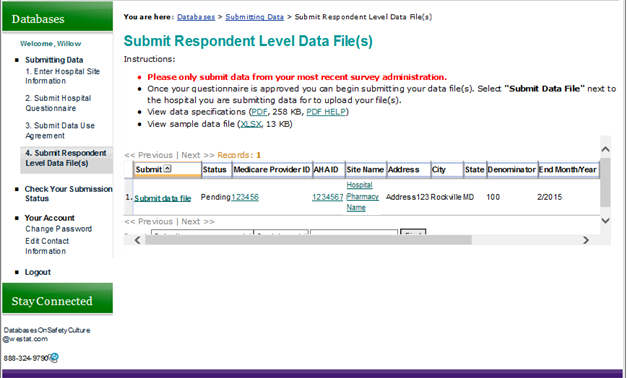Open Check Your Submission Status
The image size is (628, 378).
(68, 194)
